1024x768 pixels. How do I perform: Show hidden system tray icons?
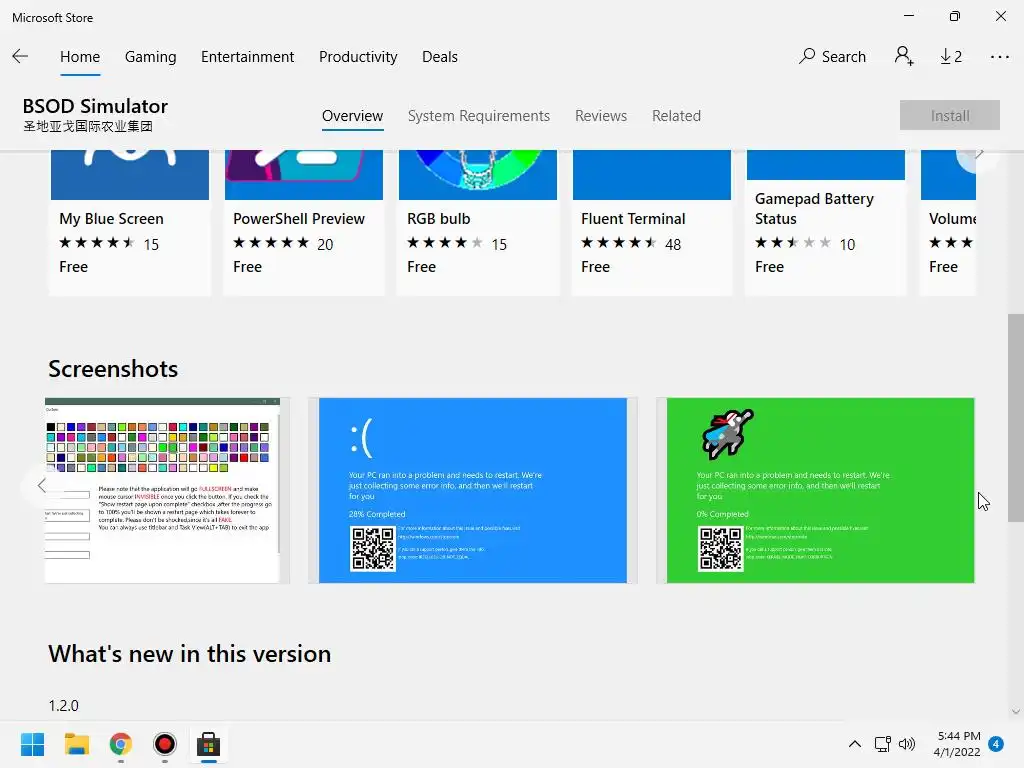coord(855,744)
